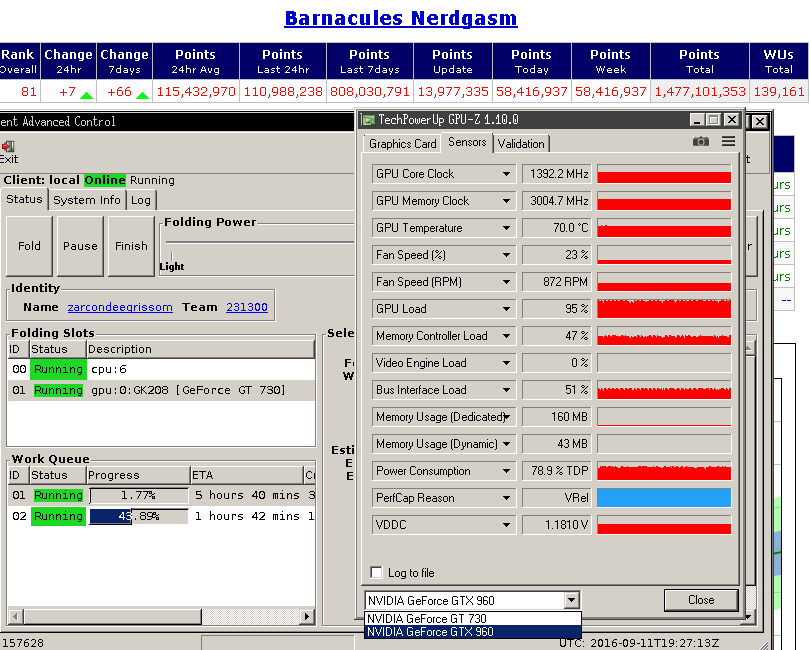Click the GPU-Z screenshot camera icon
Image resolution: width=810 pixels, height=650 pixels.
click(700, 141)
